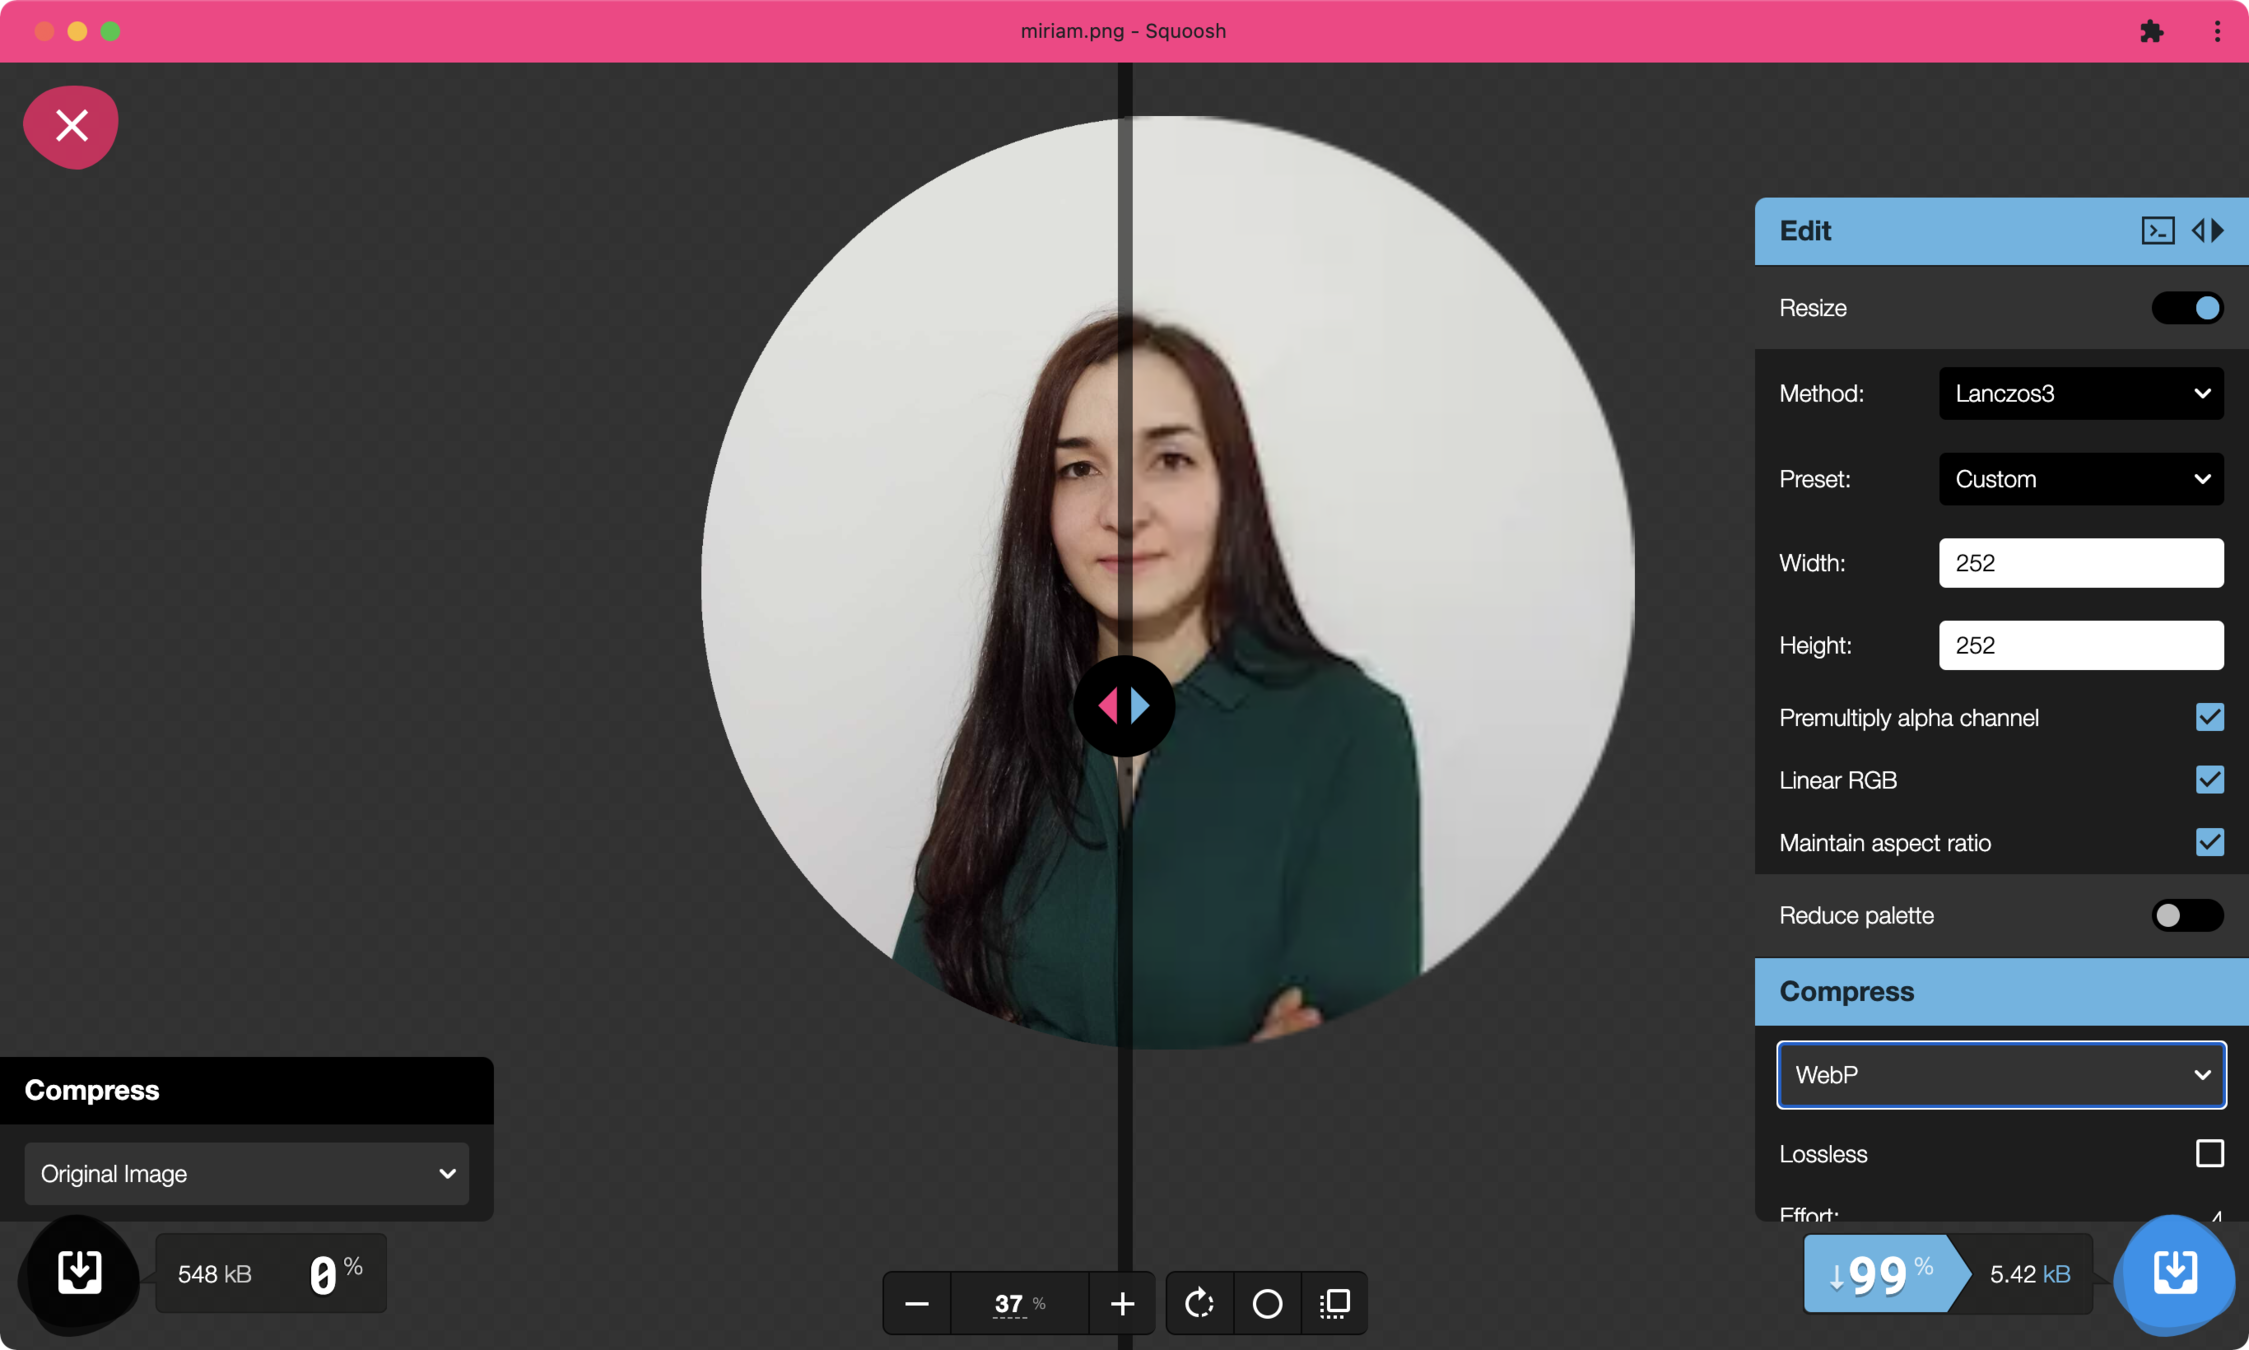Image resolution: width=2249 pixels, height=1350 pixels.
Task: Close the image with the pink X button
Action: click(71, 126)
